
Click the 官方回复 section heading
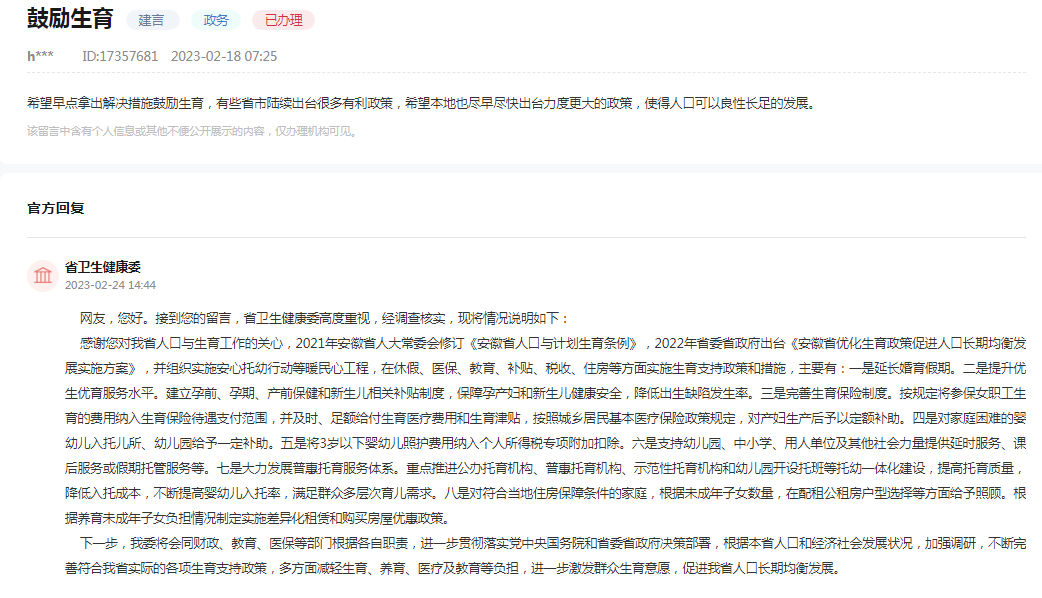[56, 208]
